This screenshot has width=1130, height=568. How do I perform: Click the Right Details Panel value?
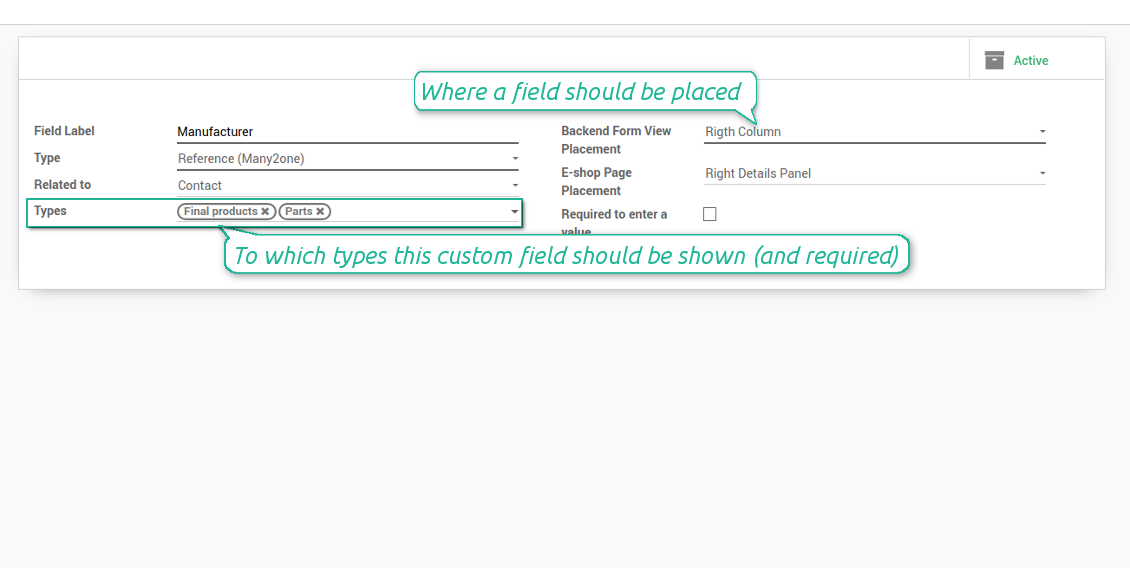[758, 174]
